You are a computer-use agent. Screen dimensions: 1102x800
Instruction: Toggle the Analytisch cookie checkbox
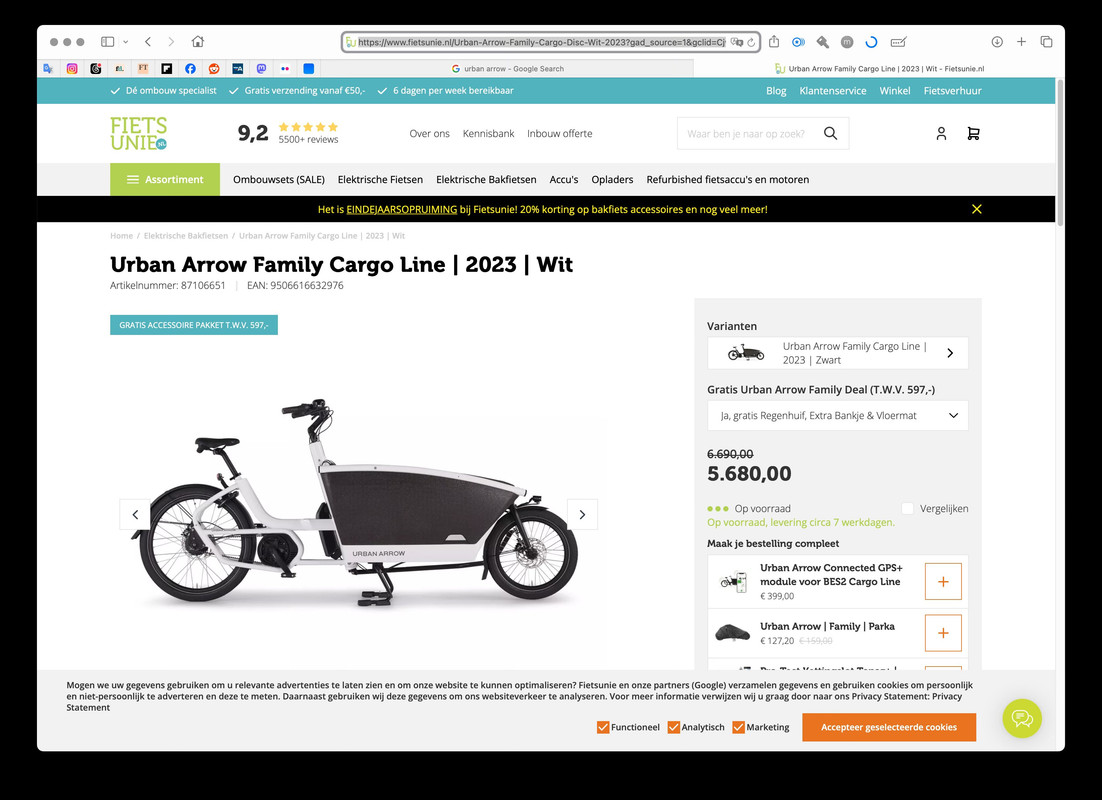click(673, 727)
